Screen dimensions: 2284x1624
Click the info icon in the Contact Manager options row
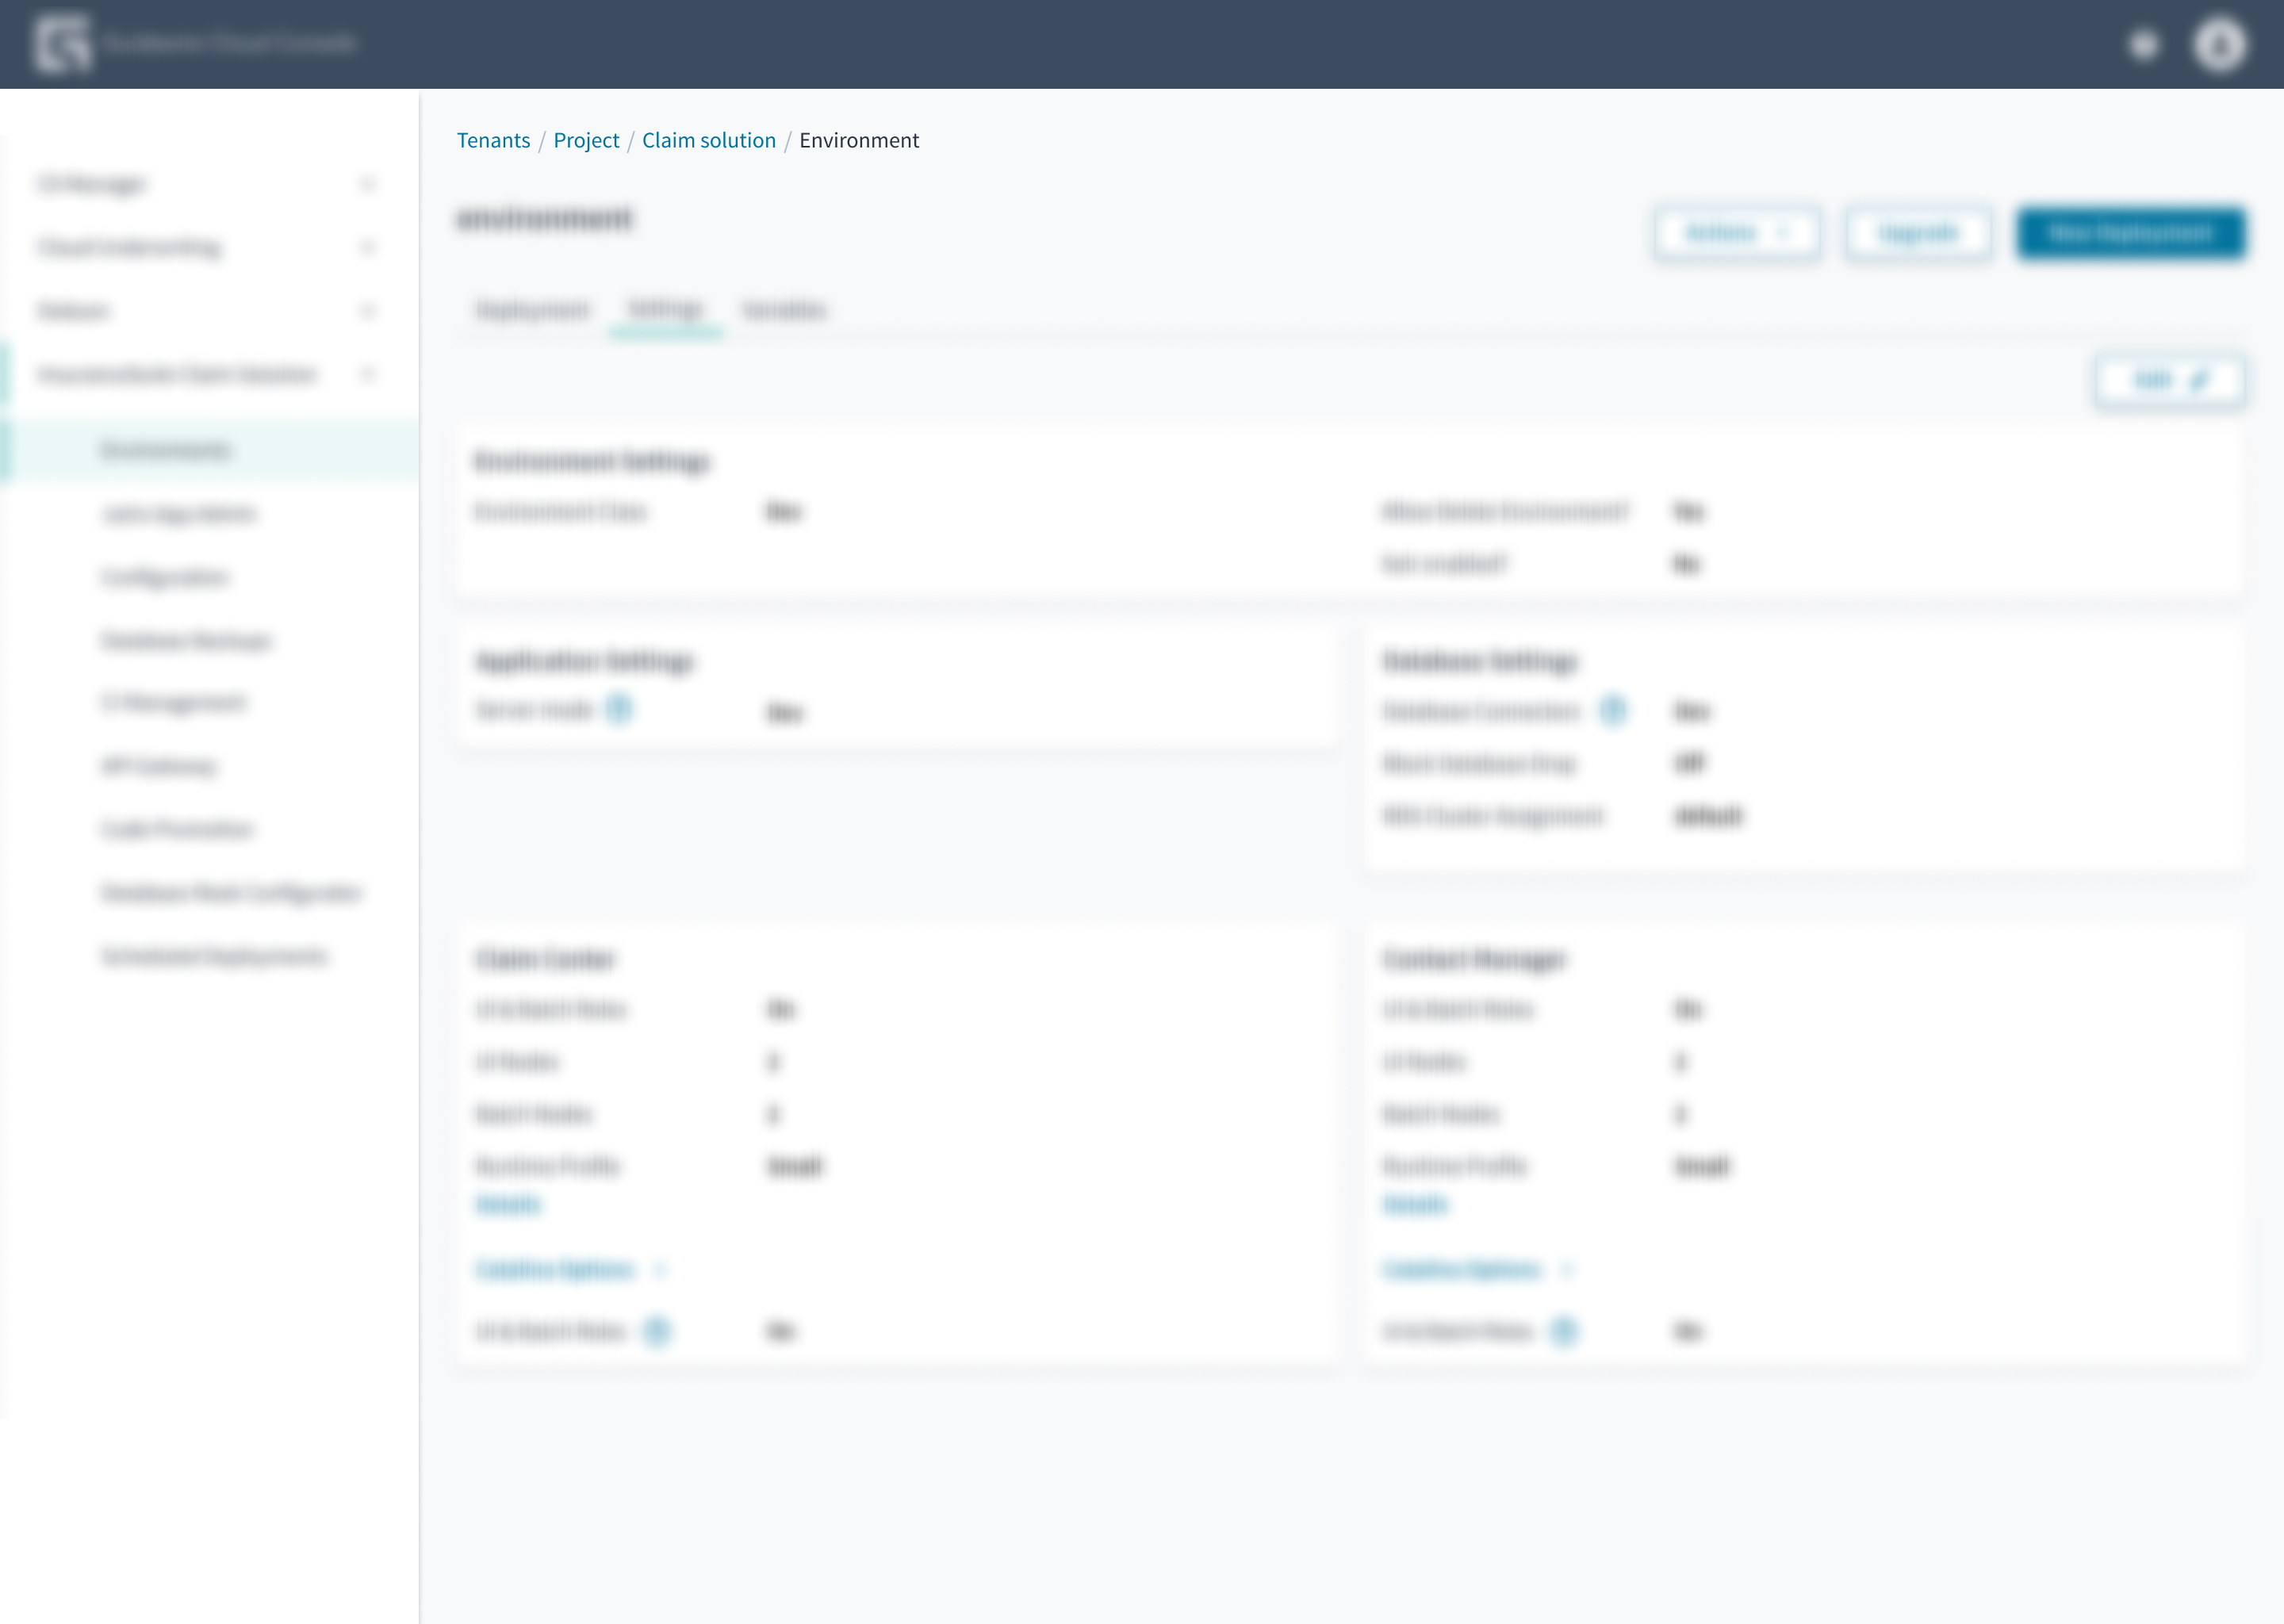tap(1564, 1331)
